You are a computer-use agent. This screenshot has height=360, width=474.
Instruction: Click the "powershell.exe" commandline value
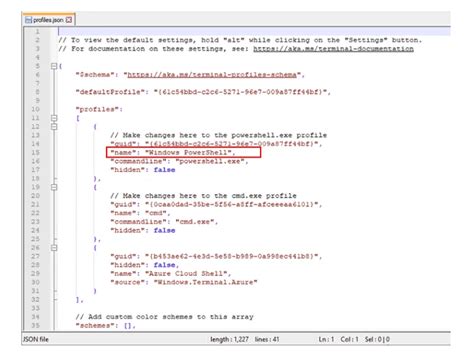coord(210,161)
